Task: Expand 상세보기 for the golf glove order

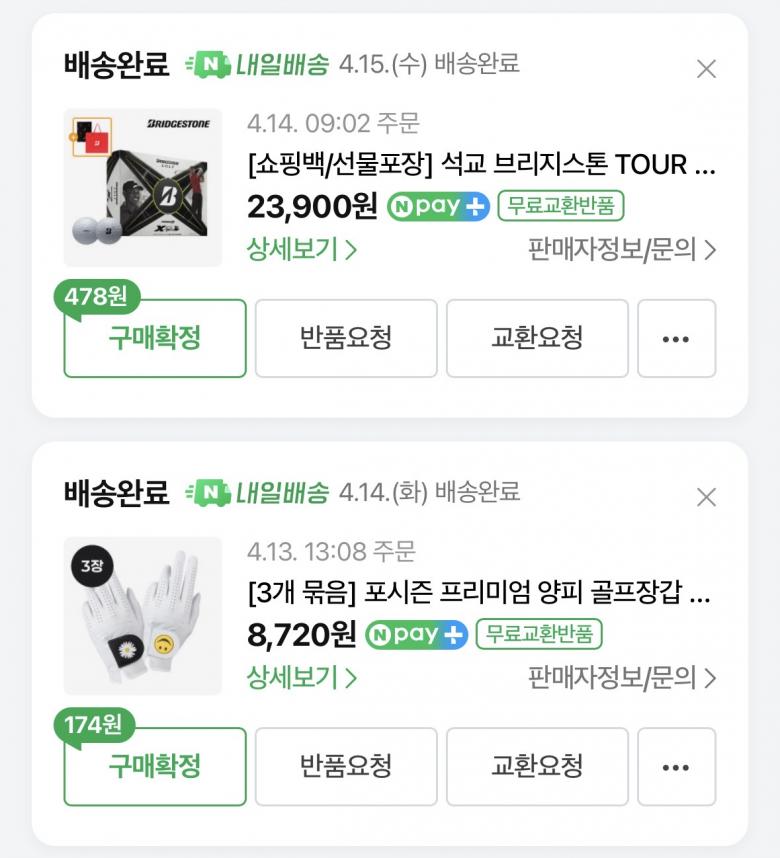Action: click(x=301, y=678)
